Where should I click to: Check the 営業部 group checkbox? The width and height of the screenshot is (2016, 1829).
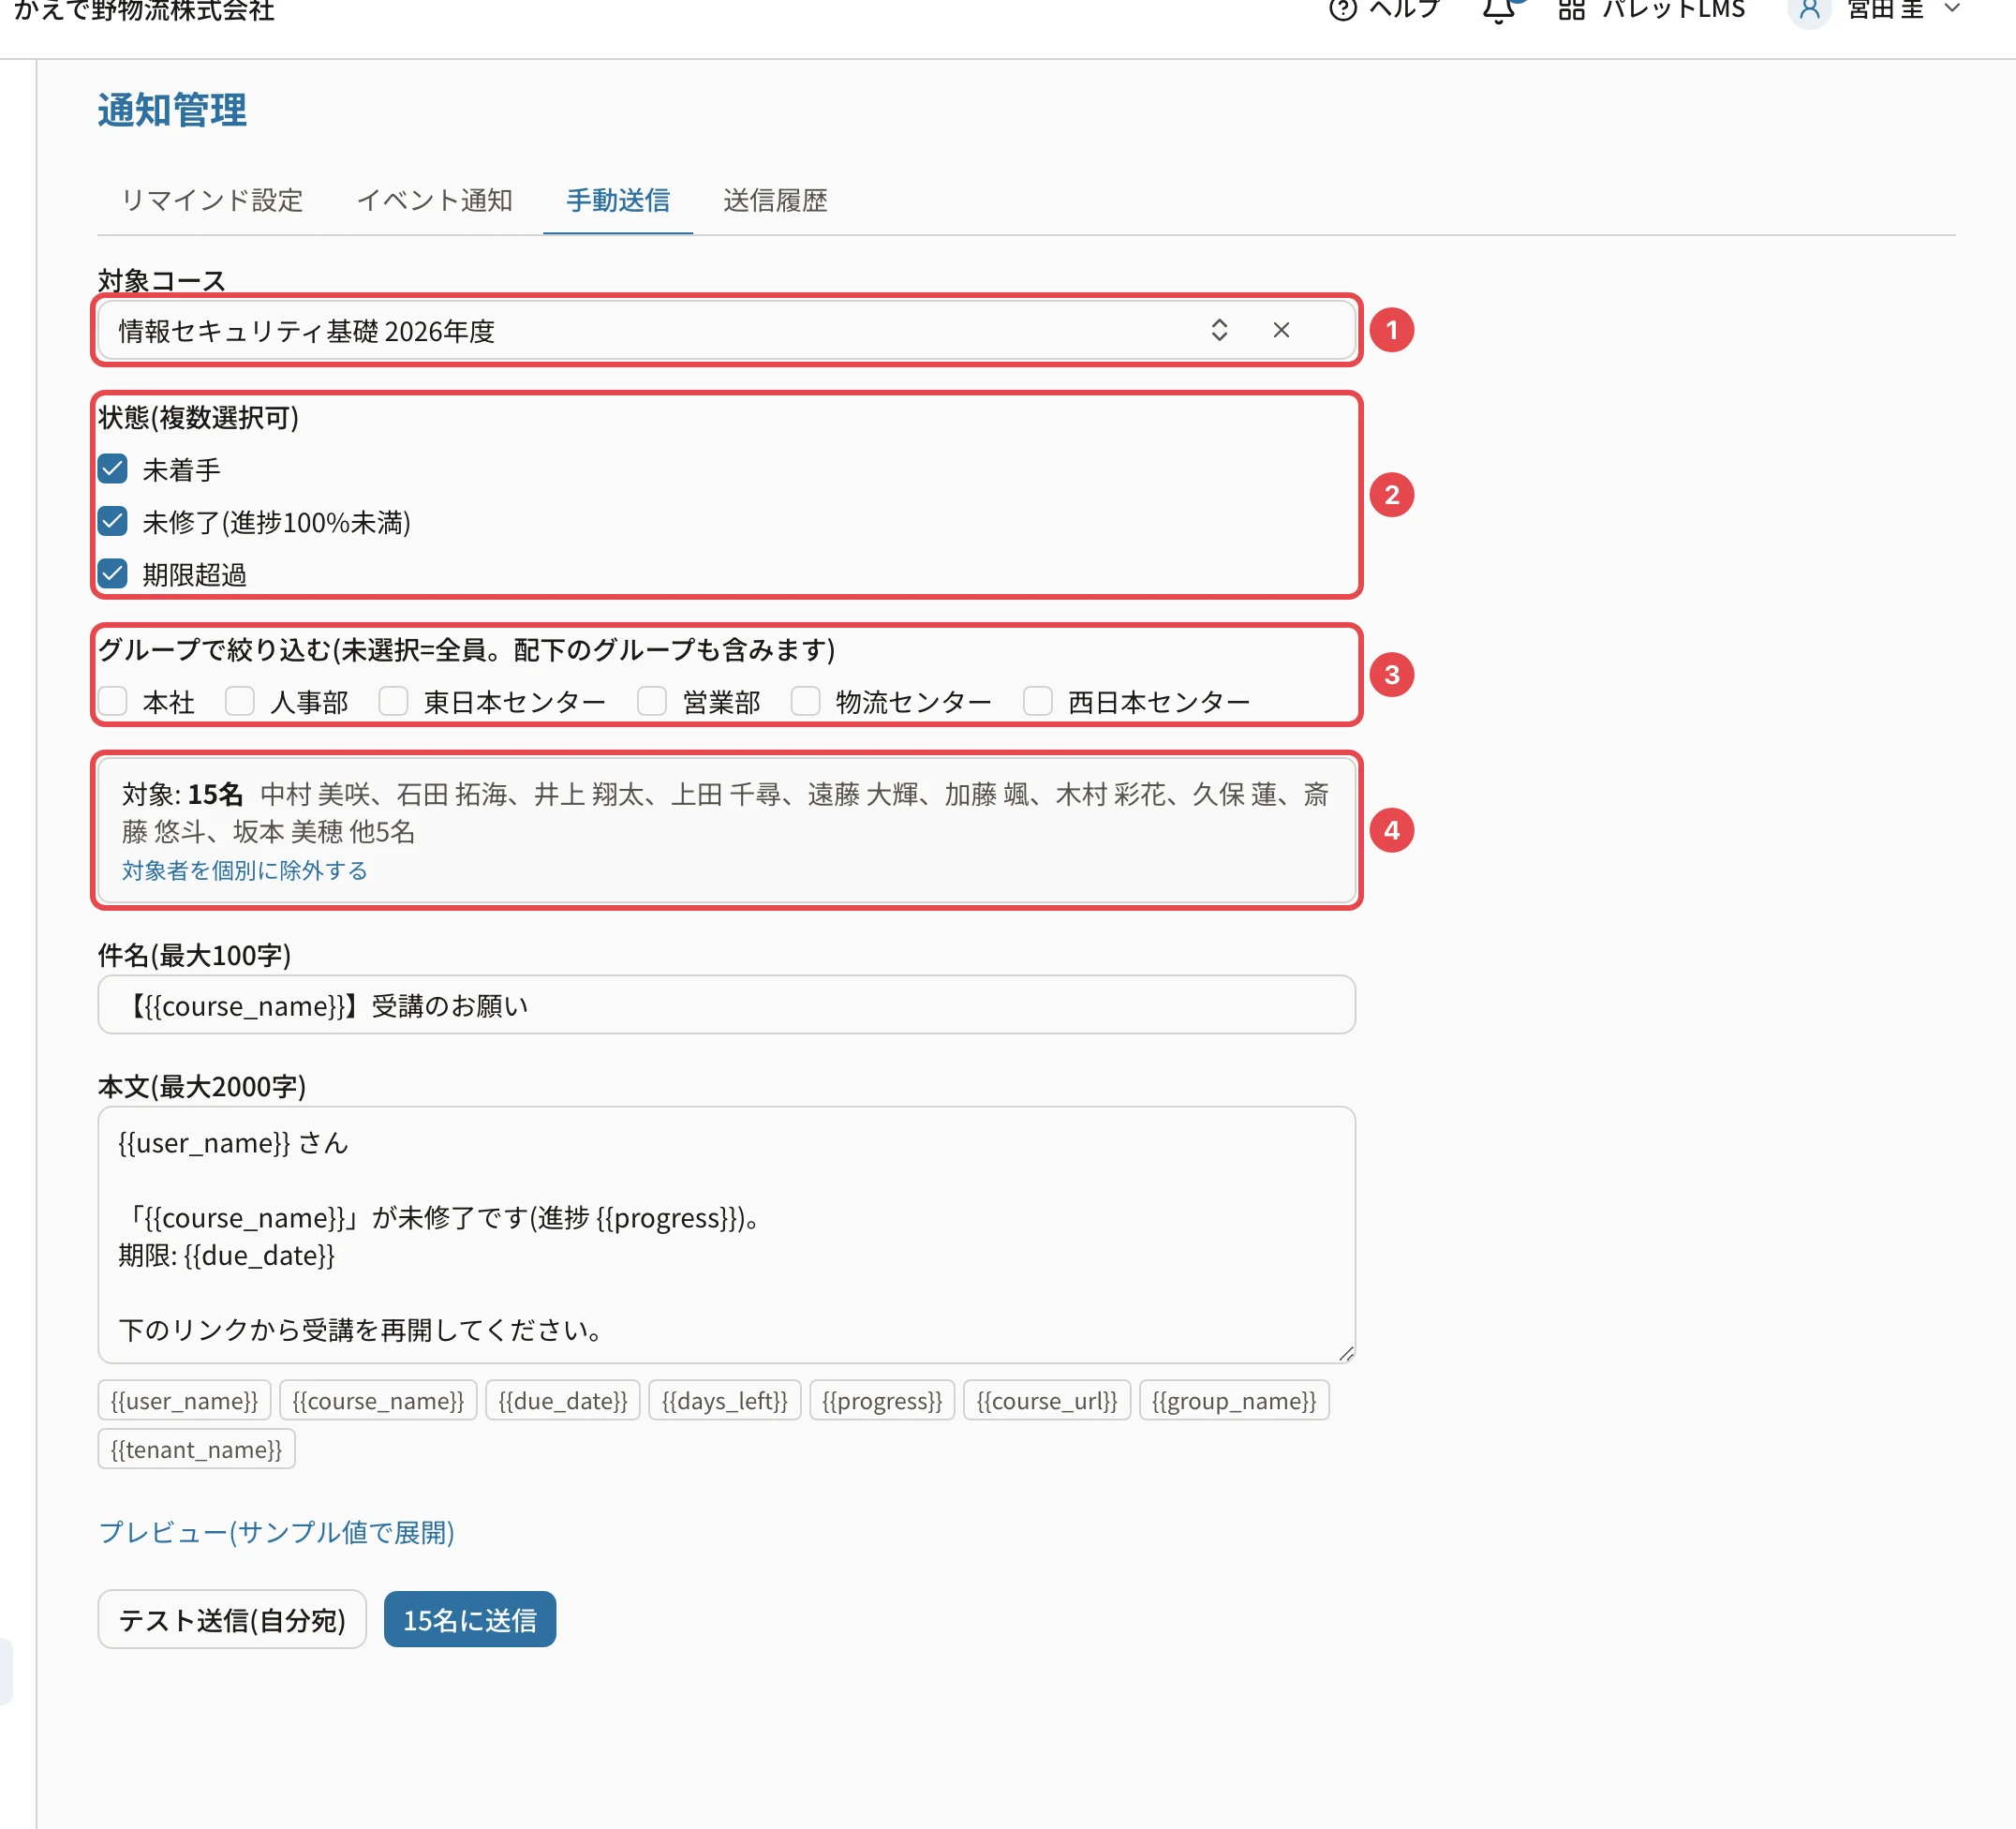pos(652,701)
